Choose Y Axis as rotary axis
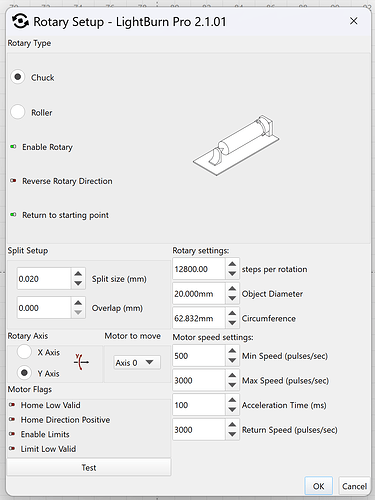375x500 pixels. click(x=24, y=373)
